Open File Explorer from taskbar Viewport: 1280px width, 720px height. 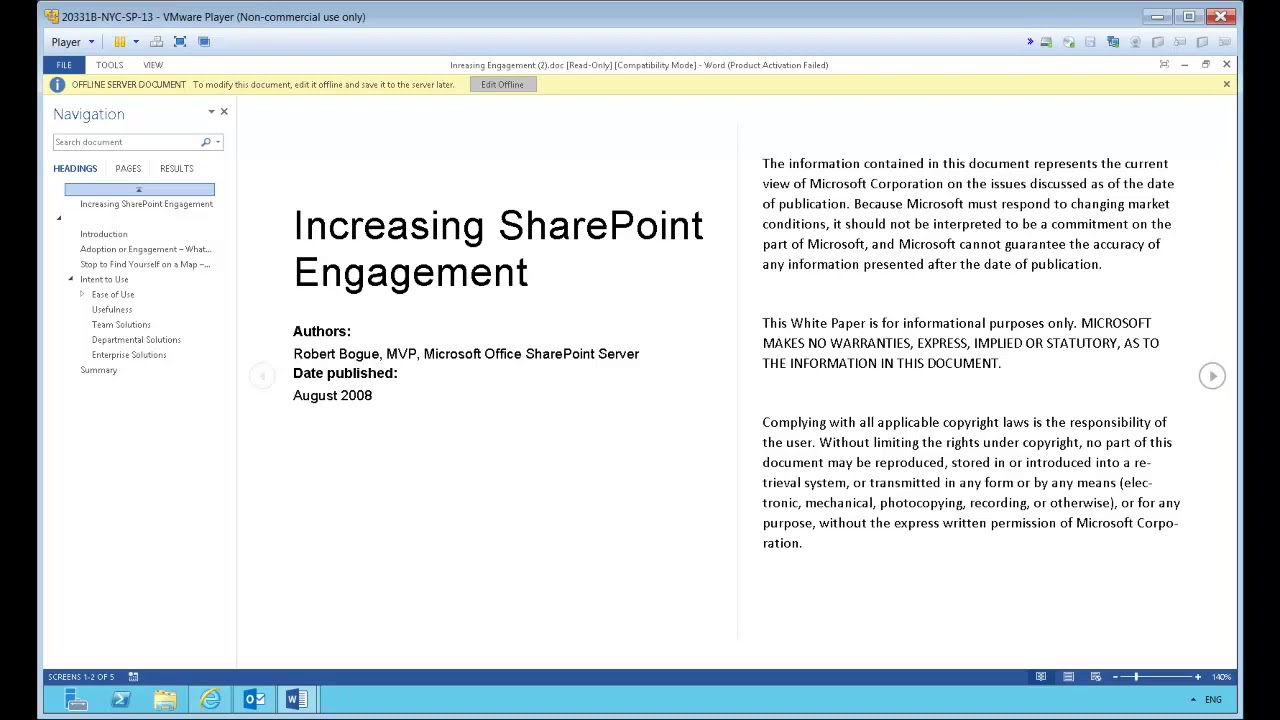[165, 700]
